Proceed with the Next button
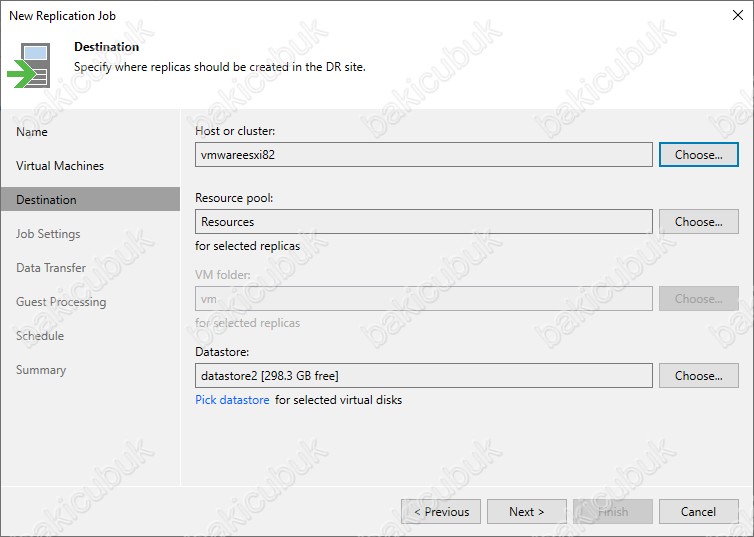 527,512
